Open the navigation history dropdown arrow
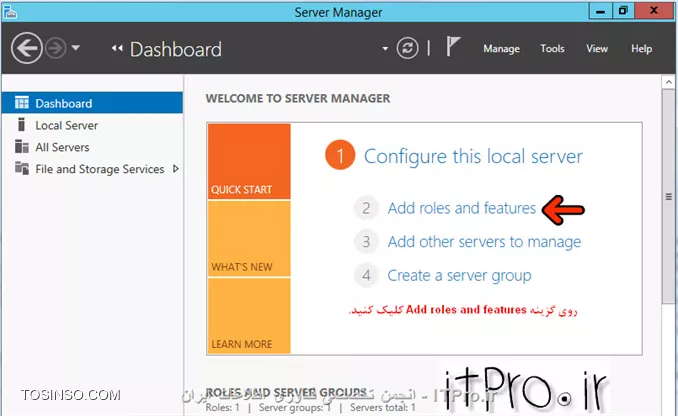The width and height of the screenshot is (678, 416). [x=76, y=48]
